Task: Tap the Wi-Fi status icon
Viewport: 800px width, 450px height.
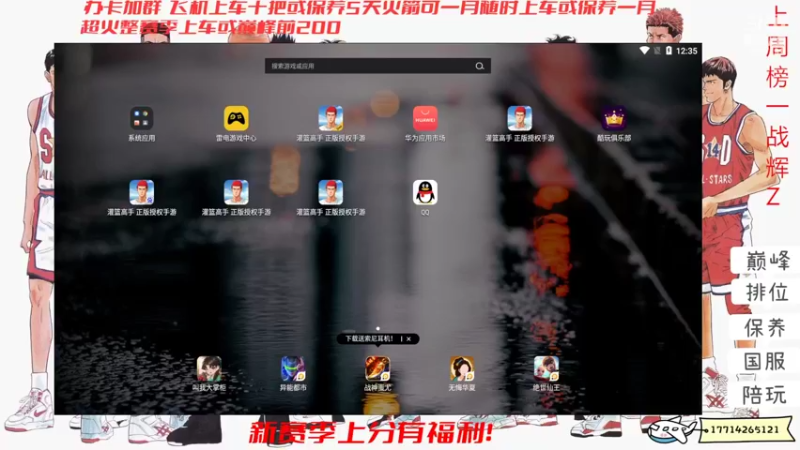Action: tap(644, 51)
